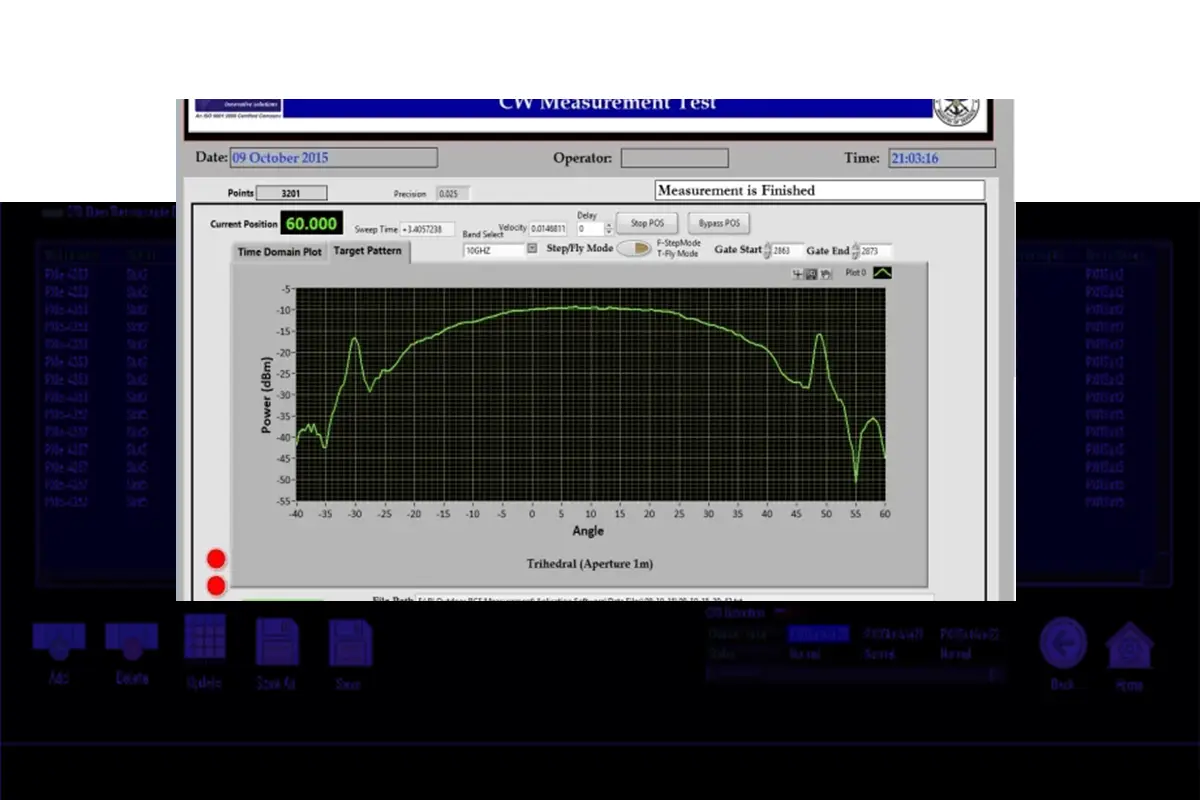
Task: Click the Delete icon in bottom toolbar
Action: (x=132, y=642)
